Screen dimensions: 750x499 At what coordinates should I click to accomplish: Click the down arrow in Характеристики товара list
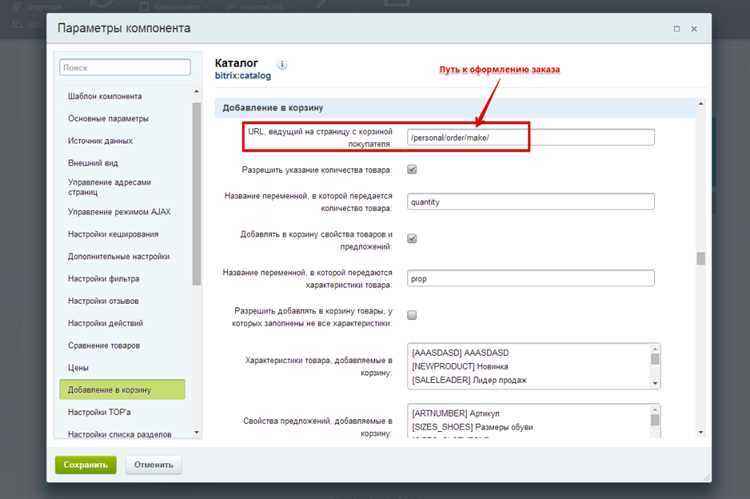pyautogui.click(x=655, y=383)
